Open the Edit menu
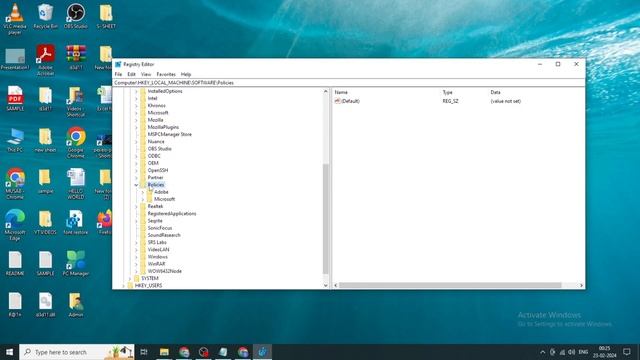This screenshot has height=360, width=640. point(131,74)
